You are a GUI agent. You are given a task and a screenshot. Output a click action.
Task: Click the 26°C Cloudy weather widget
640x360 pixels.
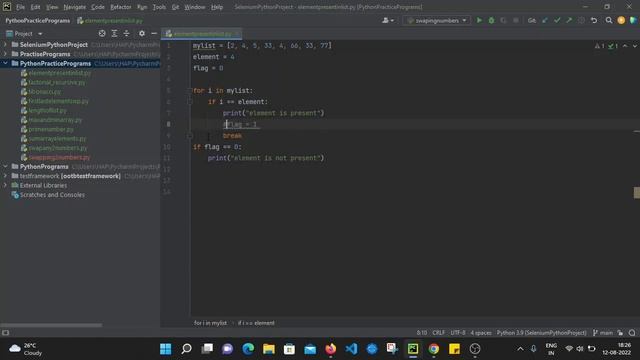tap(27, 349)
